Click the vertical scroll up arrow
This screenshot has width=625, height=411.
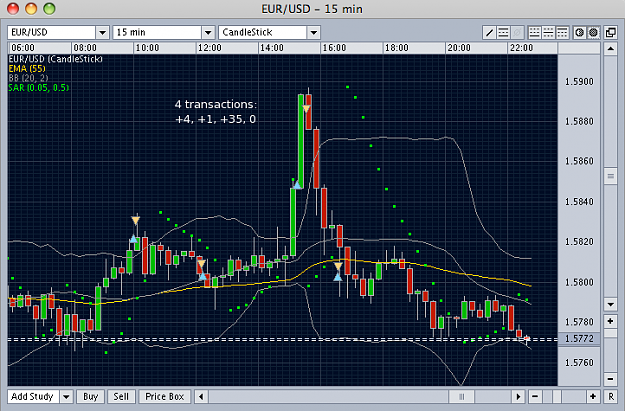[610, 49]
